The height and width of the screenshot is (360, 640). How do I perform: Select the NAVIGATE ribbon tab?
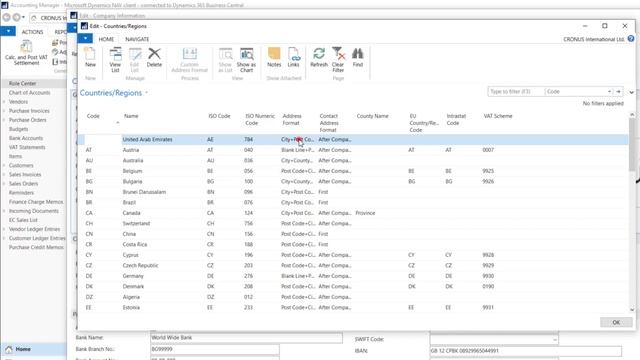click(137, 39)
